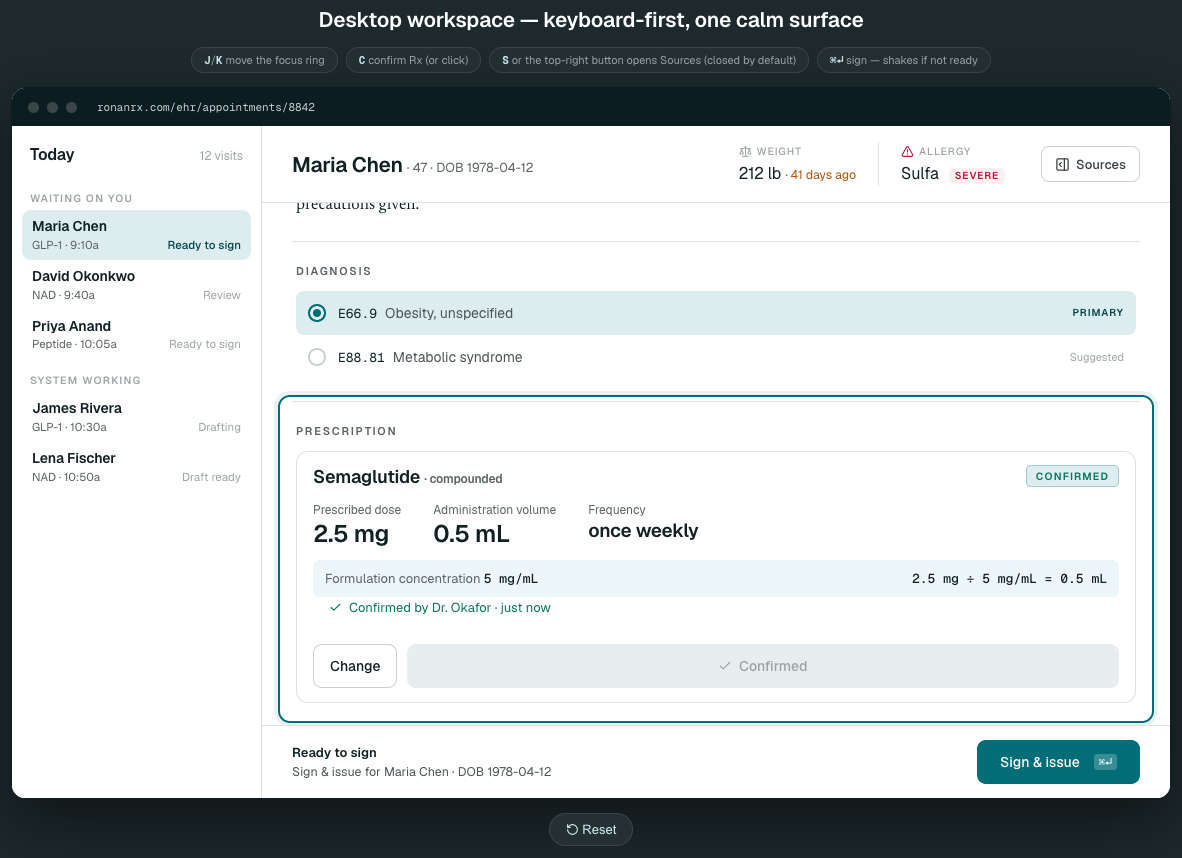This screenshot has width=1182, height=858.
Task: Click the 41 days ago weight note
Action: pos(823,175)
